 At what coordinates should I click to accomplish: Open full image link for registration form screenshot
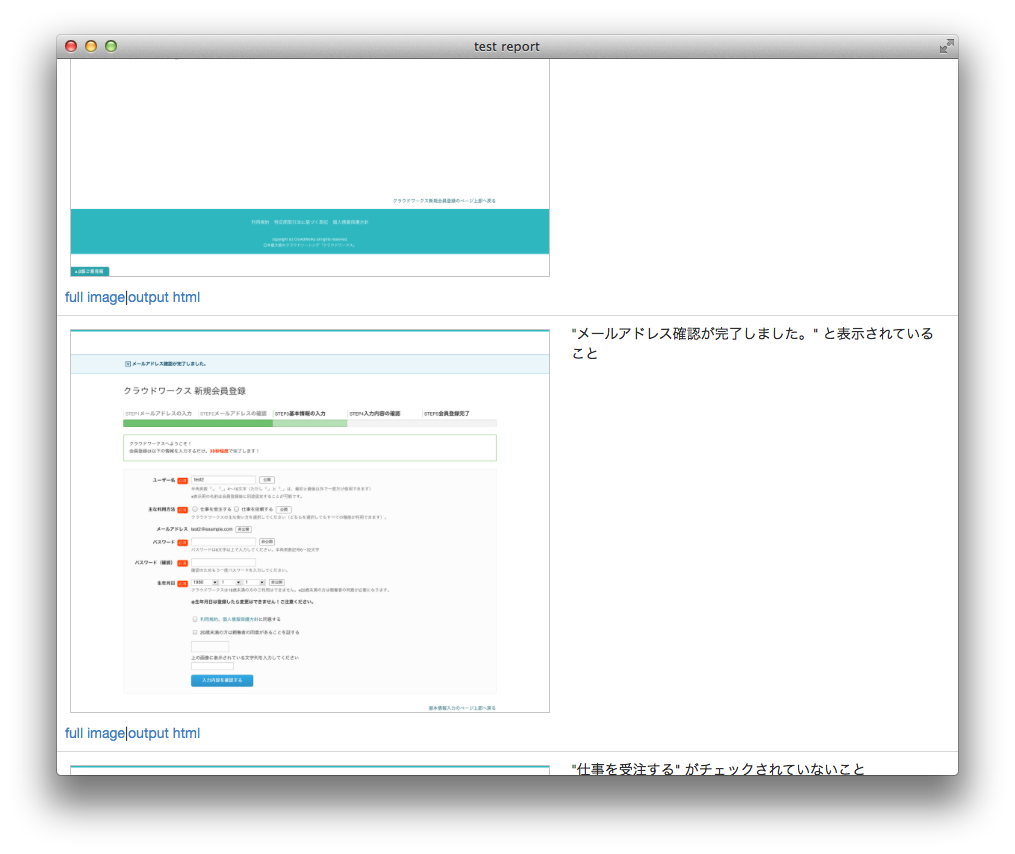(x=95, y=733)
